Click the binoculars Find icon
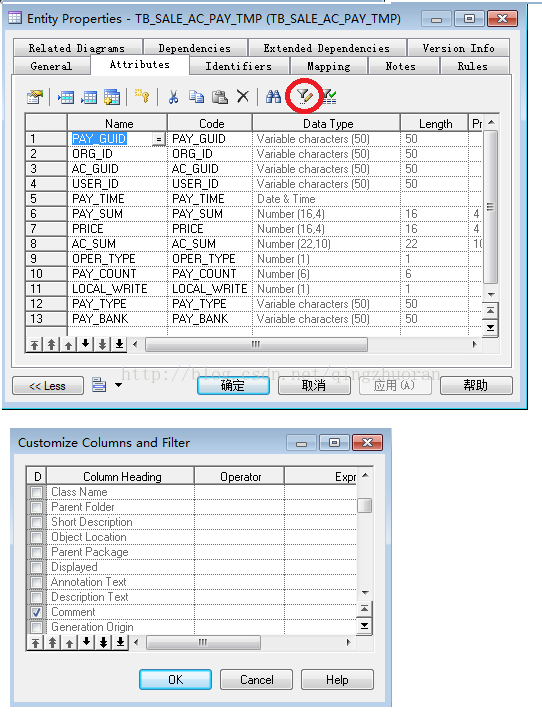Image resolution: width=542 pixels, height=727 pixels. click(273, 96)
